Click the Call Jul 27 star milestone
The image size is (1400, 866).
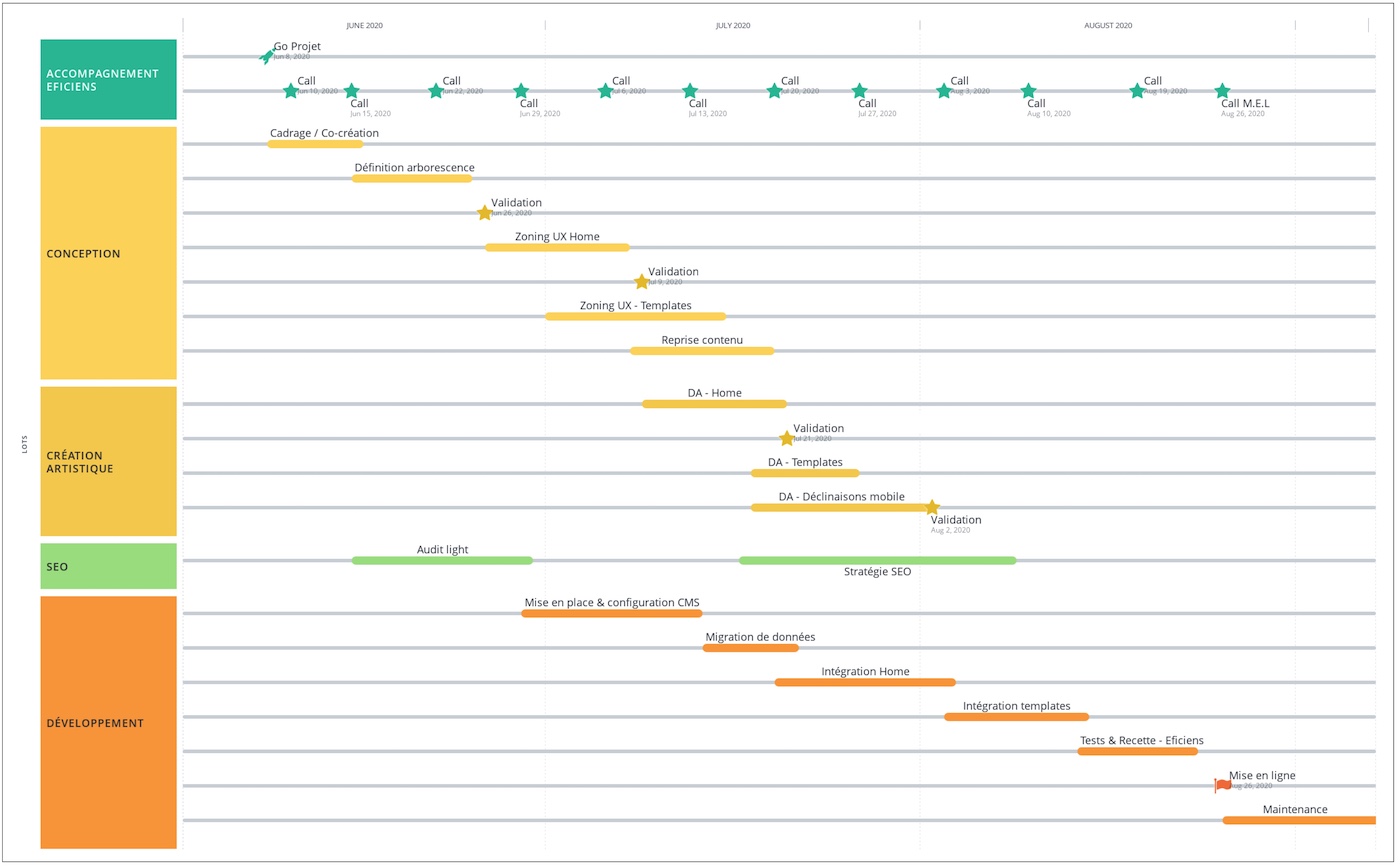click(858, 90)
